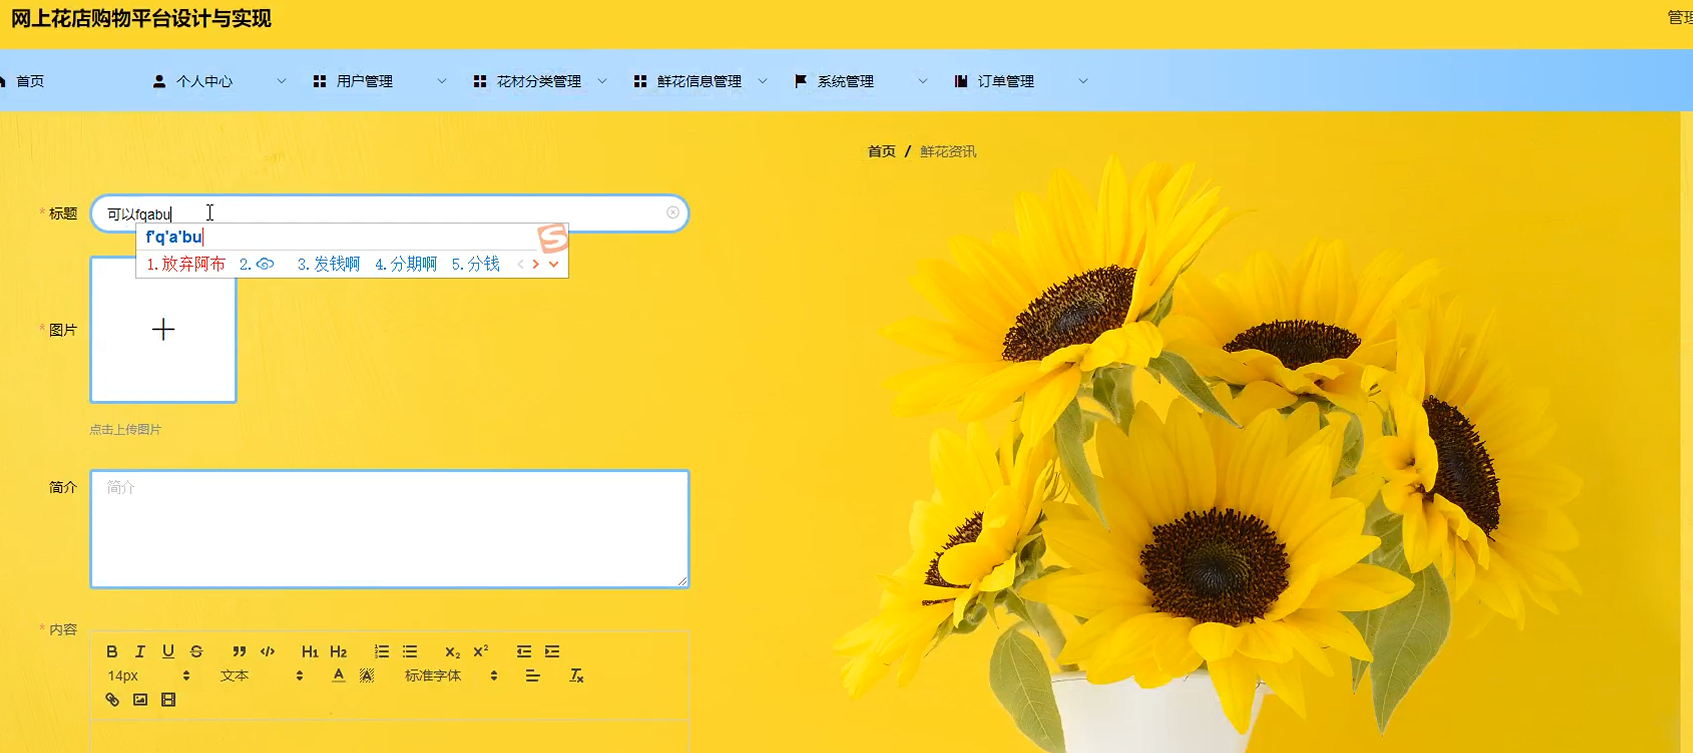The width and height of the screenshot is (1693, 753).
Task: Increase the indent level
Action: point(552,651)
